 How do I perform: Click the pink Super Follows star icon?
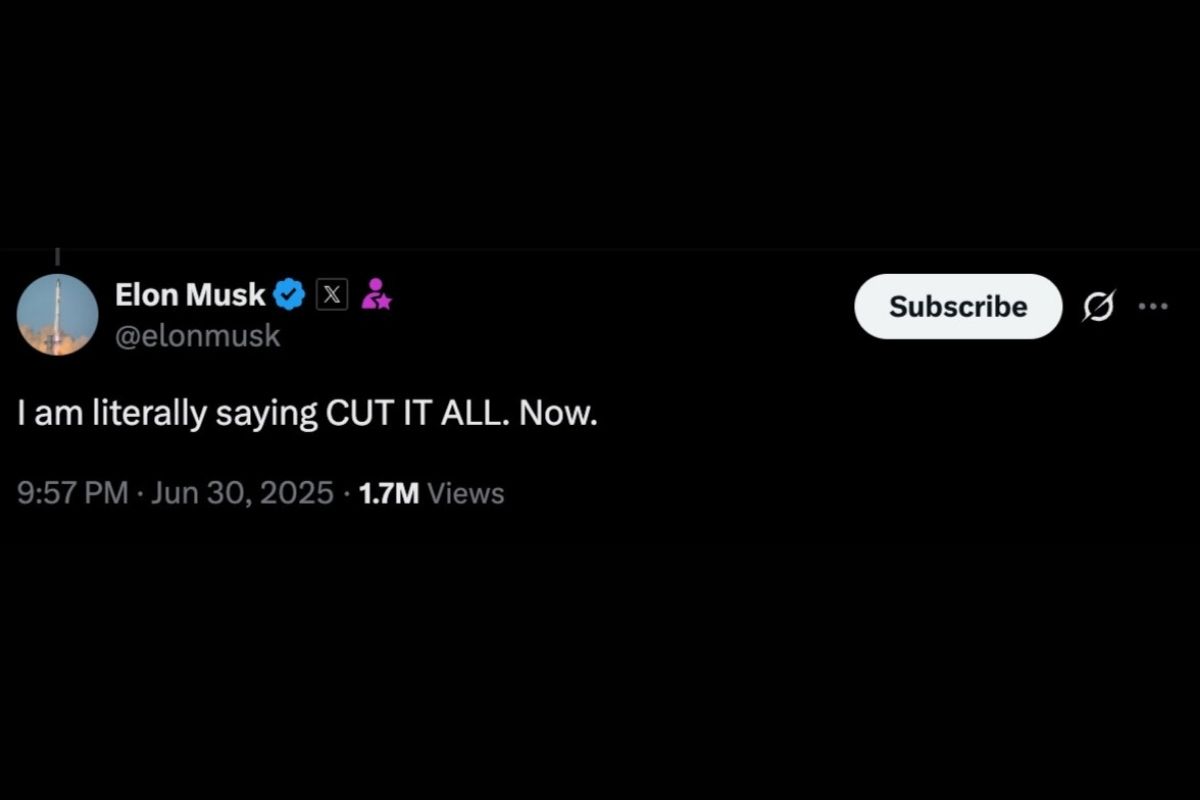click(377, 294)
